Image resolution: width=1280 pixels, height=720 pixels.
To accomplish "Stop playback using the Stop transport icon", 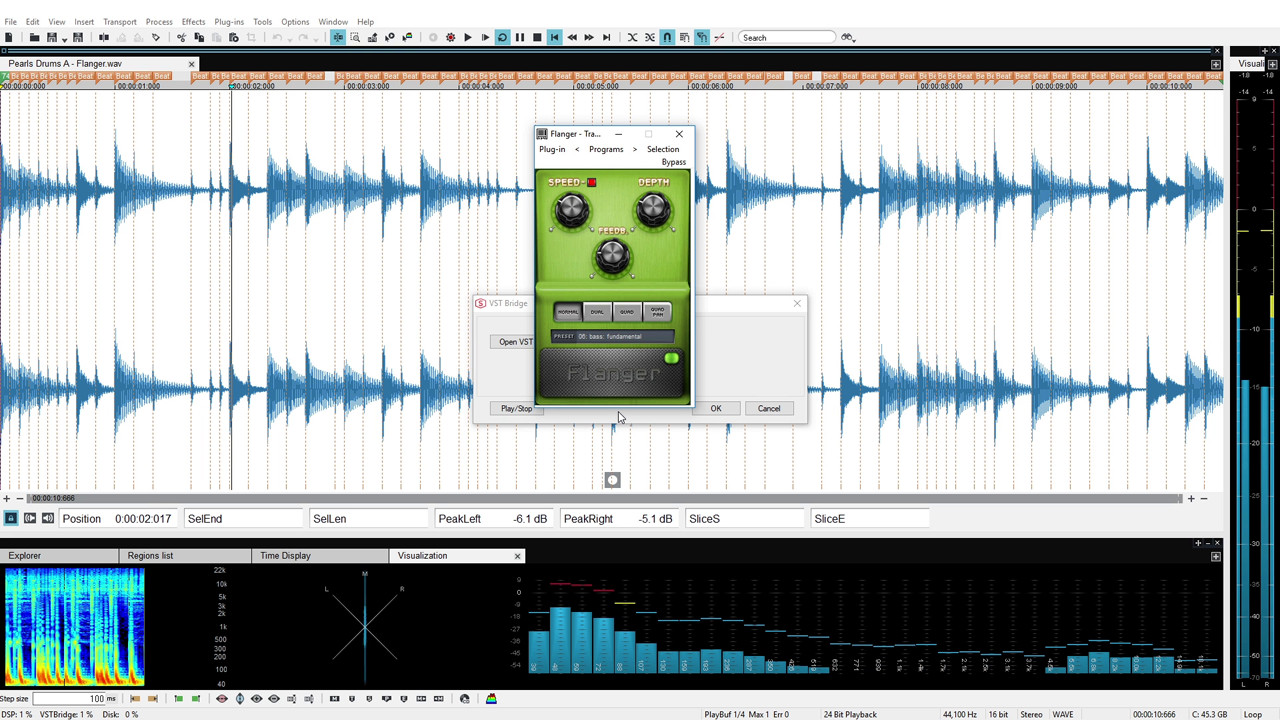I will point(537,37).
